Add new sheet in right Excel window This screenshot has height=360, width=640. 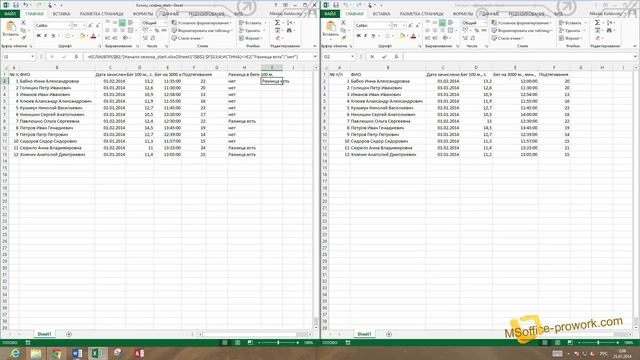tap(389, 334)
